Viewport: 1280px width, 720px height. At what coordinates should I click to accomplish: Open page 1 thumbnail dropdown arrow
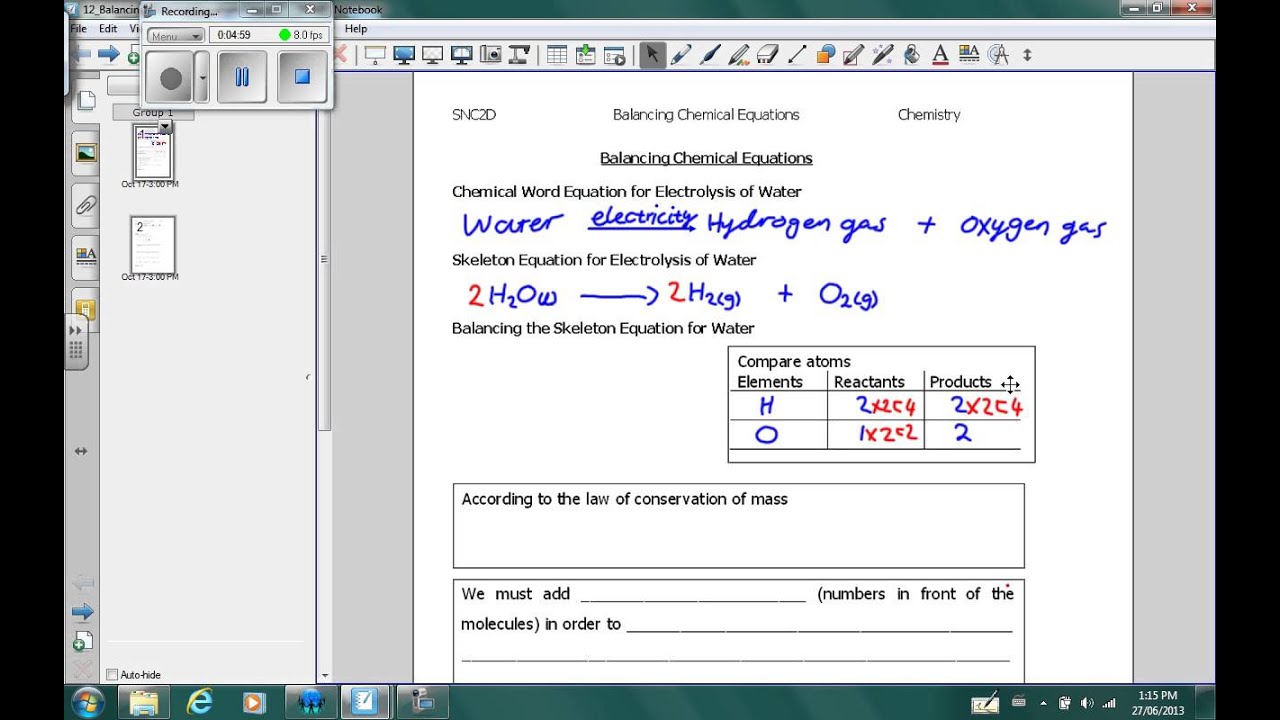click(x=166, y=128)
